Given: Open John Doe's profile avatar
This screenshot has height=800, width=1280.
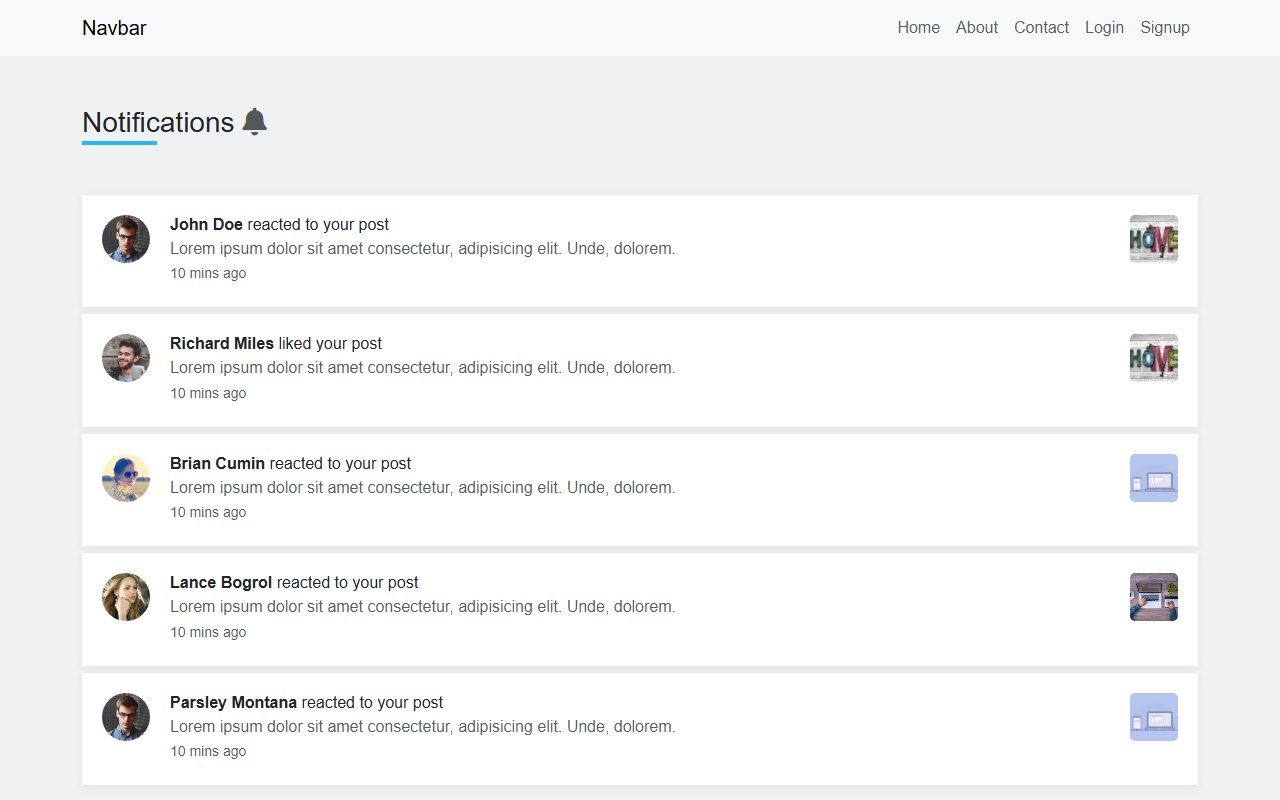Looking at the screenshot, I should [x=125, y=239].
